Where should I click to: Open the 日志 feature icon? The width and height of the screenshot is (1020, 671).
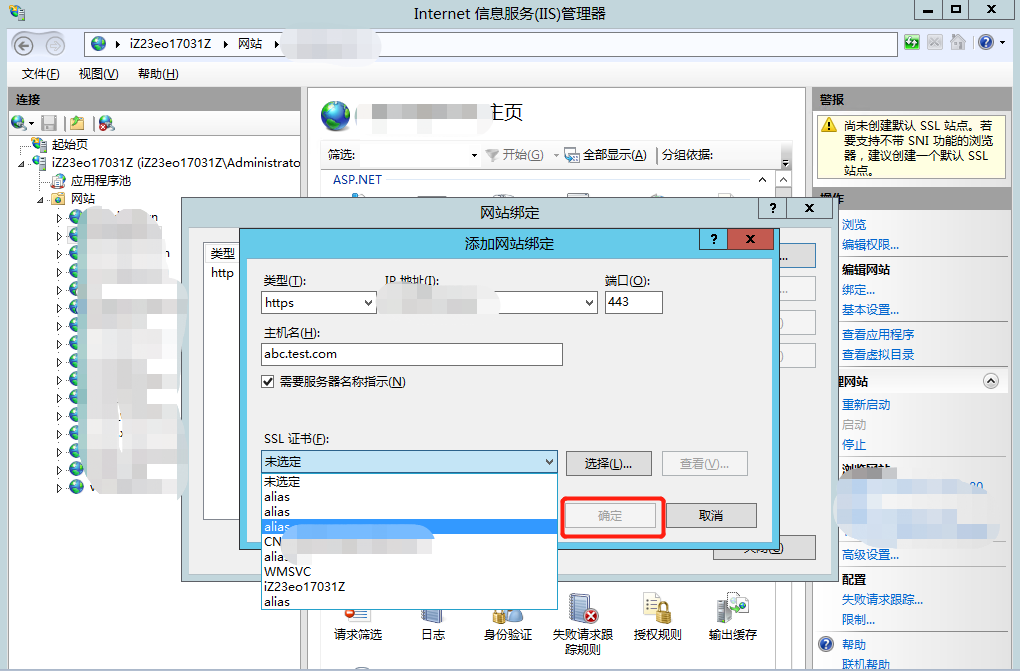[x=432, y=614]
